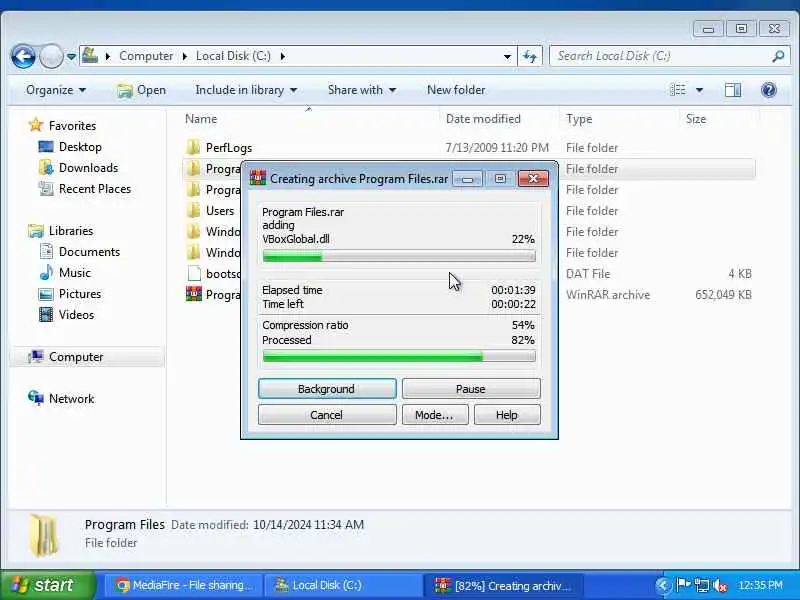Open the Documents library
This screenshot has width=800, height=600.
(89, 252)
